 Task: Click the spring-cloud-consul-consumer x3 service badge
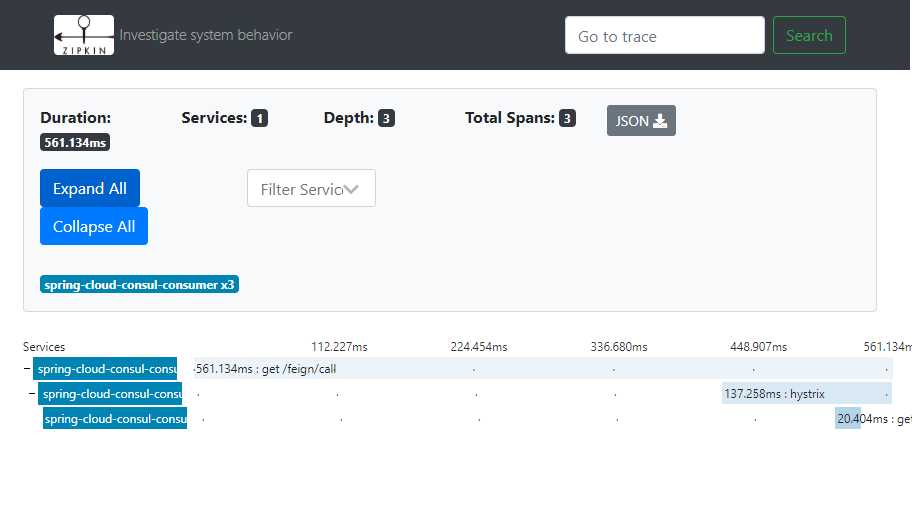coord(139,284)
